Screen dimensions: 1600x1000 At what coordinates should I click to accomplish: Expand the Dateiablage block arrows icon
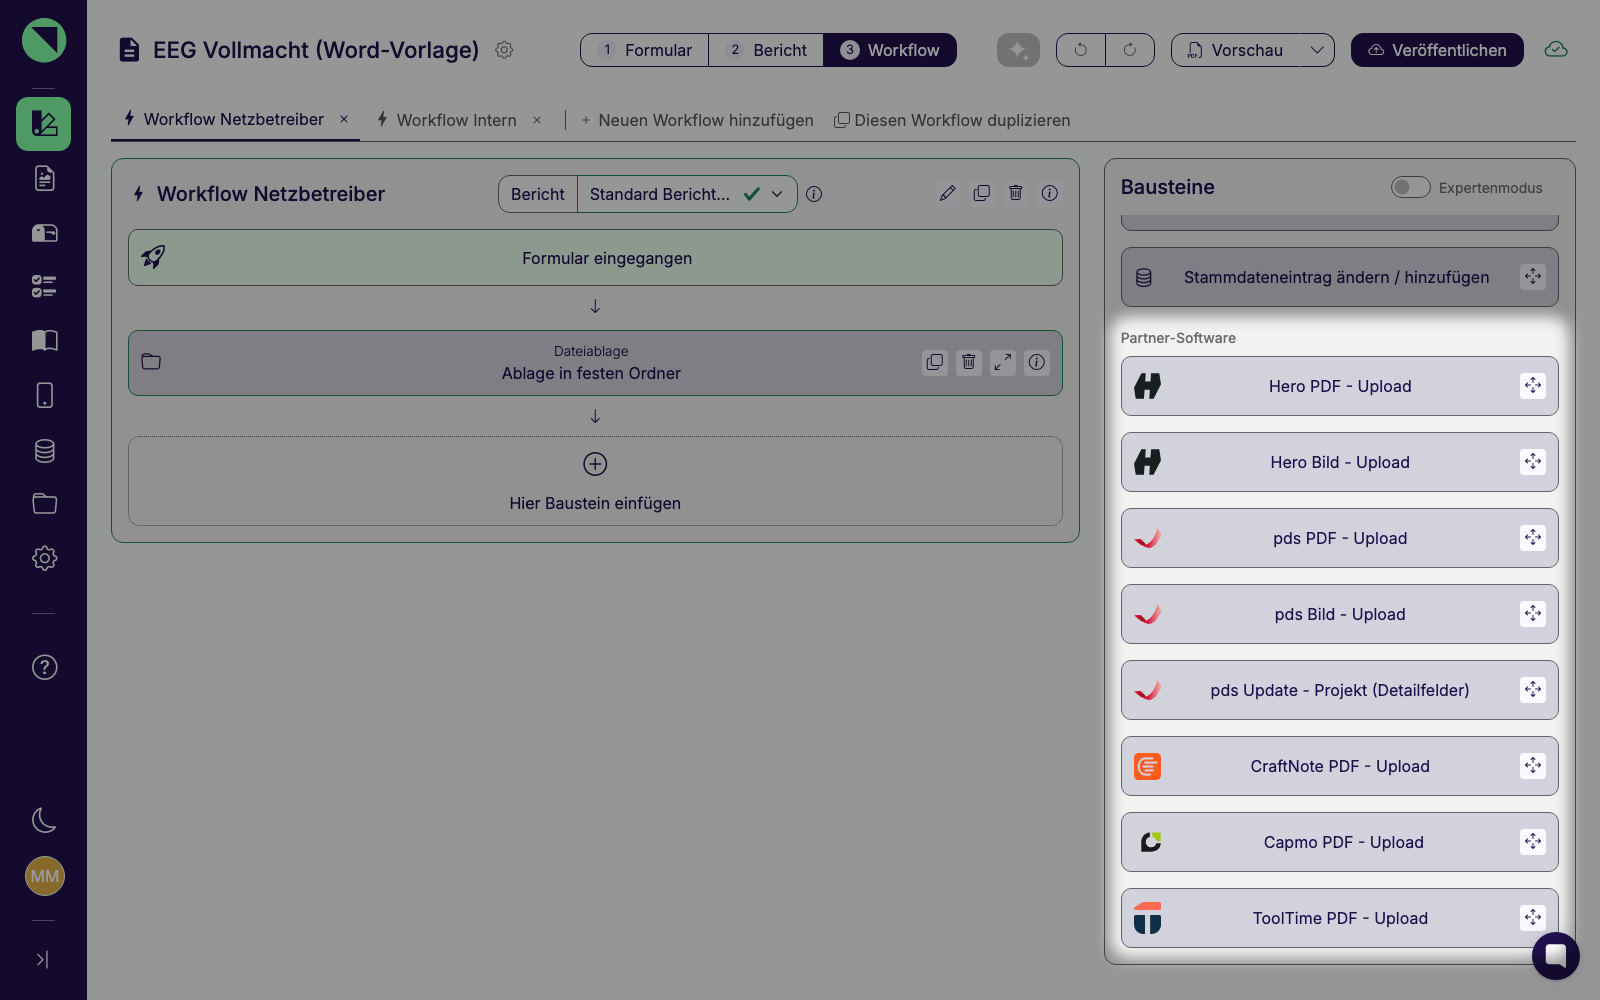pyautogui.click(x=1003, y=362)
